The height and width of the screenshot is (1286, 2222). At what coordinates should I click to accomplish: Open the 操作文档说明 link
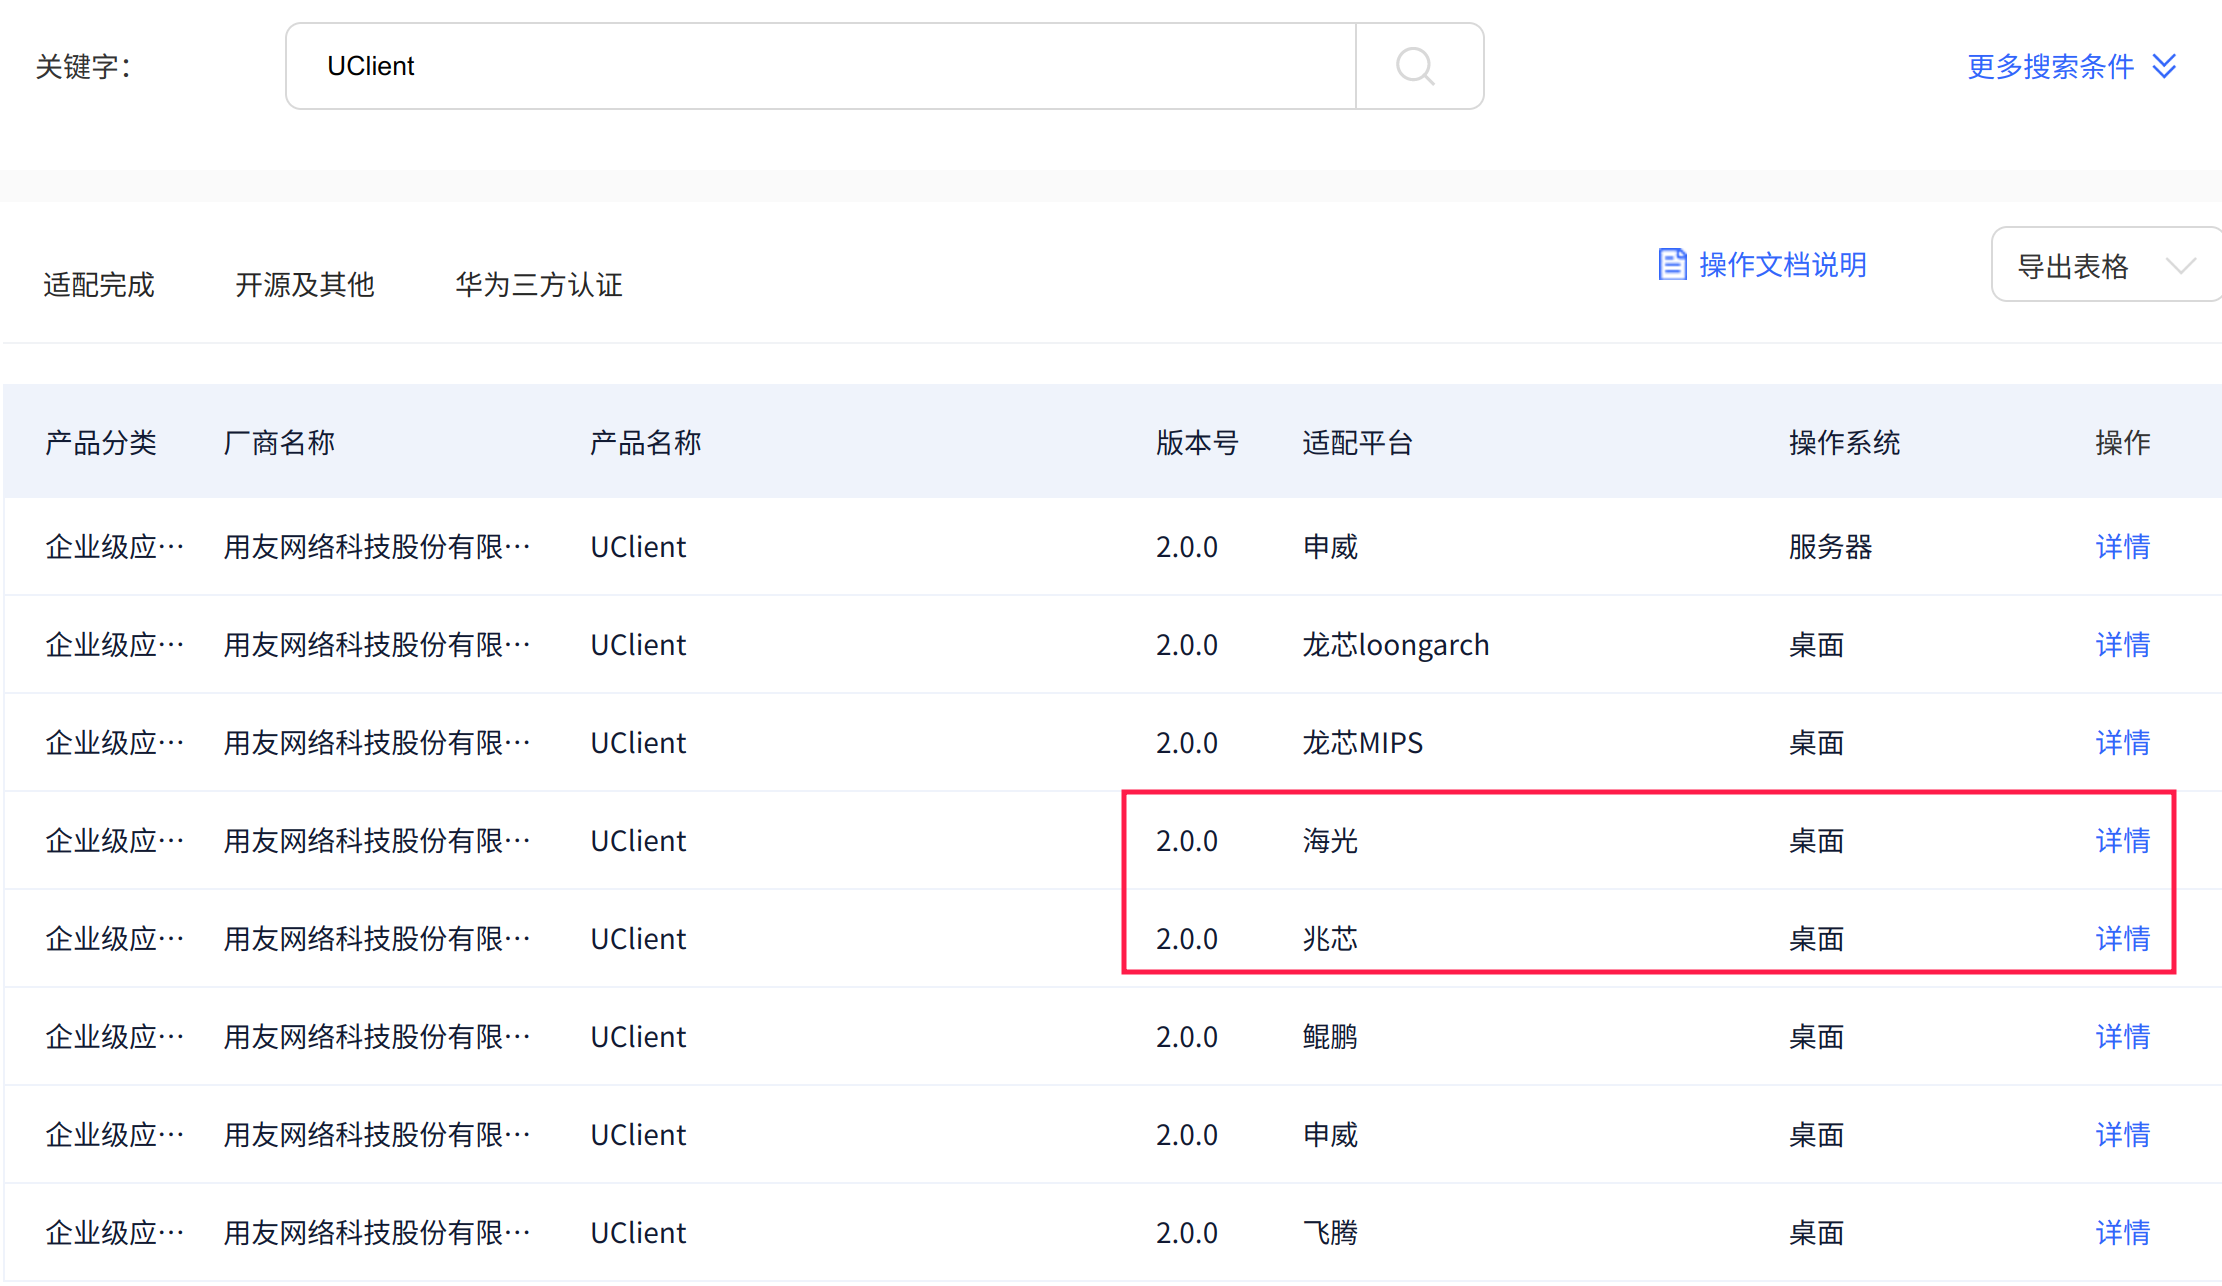coord(1782,265)
